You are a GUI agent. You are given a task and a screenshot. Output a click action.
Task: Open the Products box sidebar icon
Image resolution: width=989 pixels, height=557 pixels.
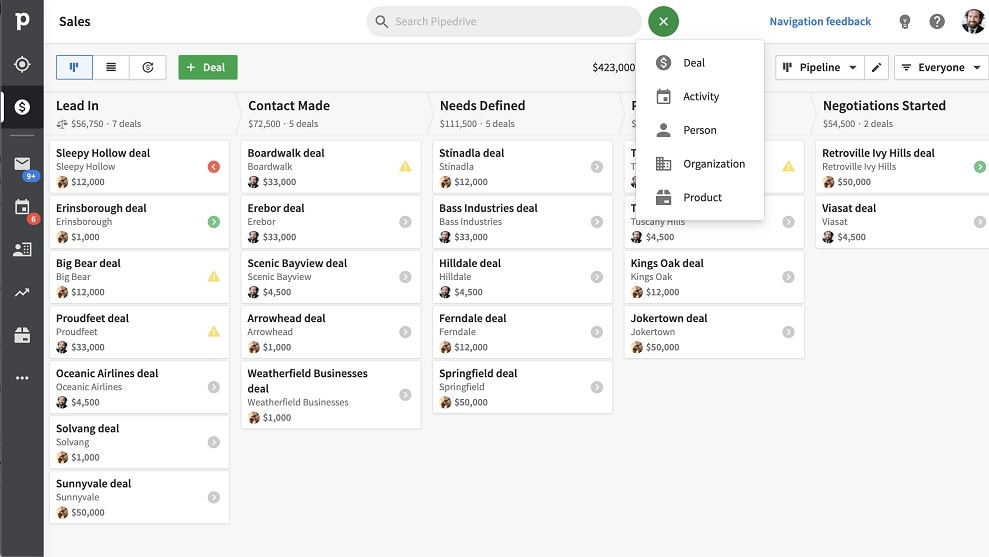pos(22,335)
